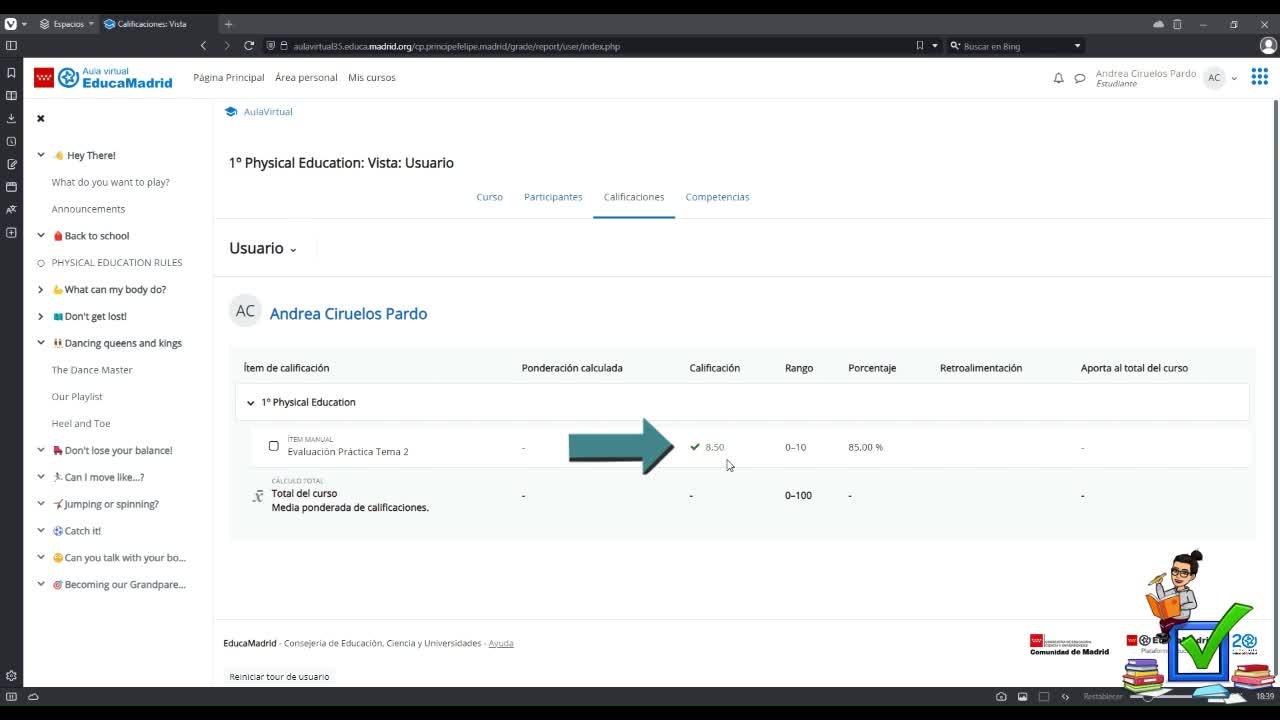Open the Usuario report dropdown
The height and width of the screenshot is (720, 1280).
(x=263, y=248)
